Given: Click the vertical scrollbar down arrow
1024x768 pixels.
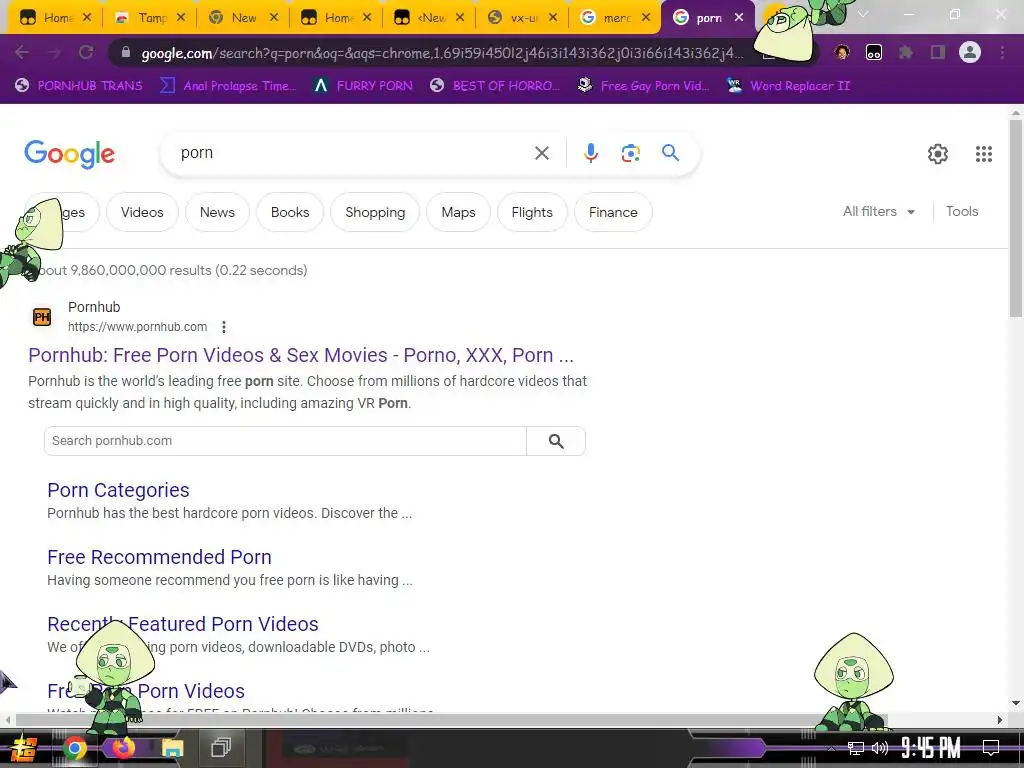Looking at the screenshot, I should (x=1016, y=703).
